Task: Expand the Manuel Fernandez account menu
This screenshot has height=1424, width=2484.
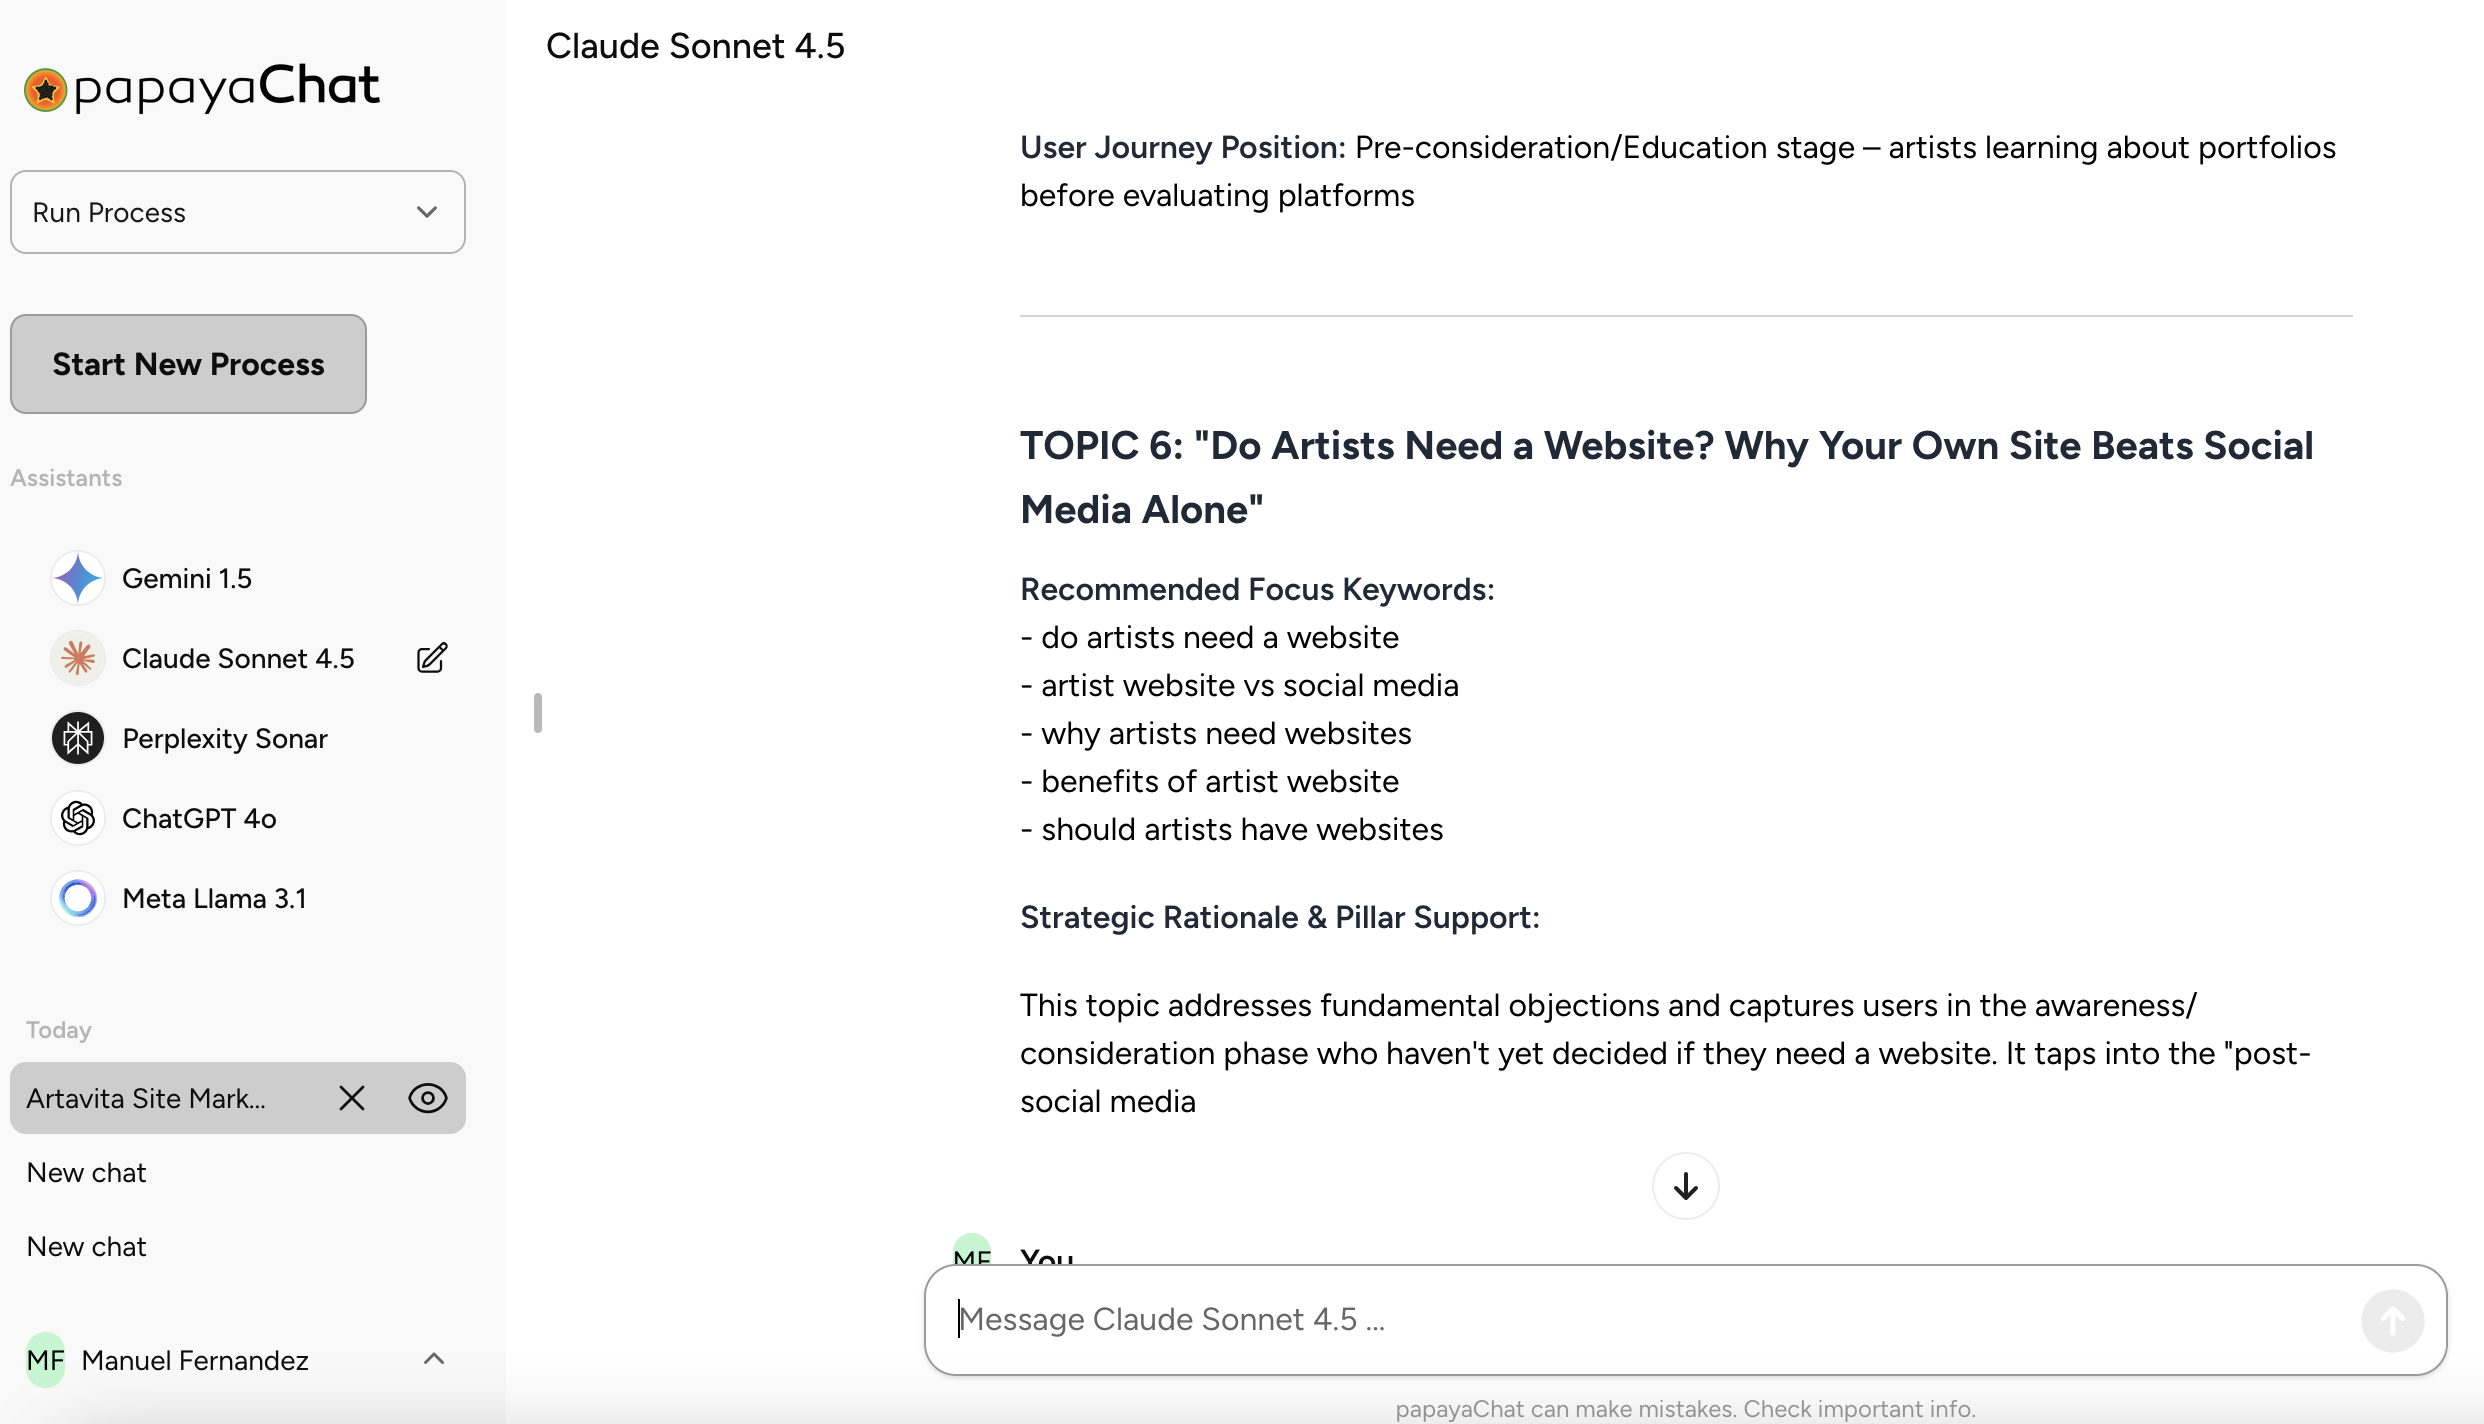Action: tap(433, 1359)
